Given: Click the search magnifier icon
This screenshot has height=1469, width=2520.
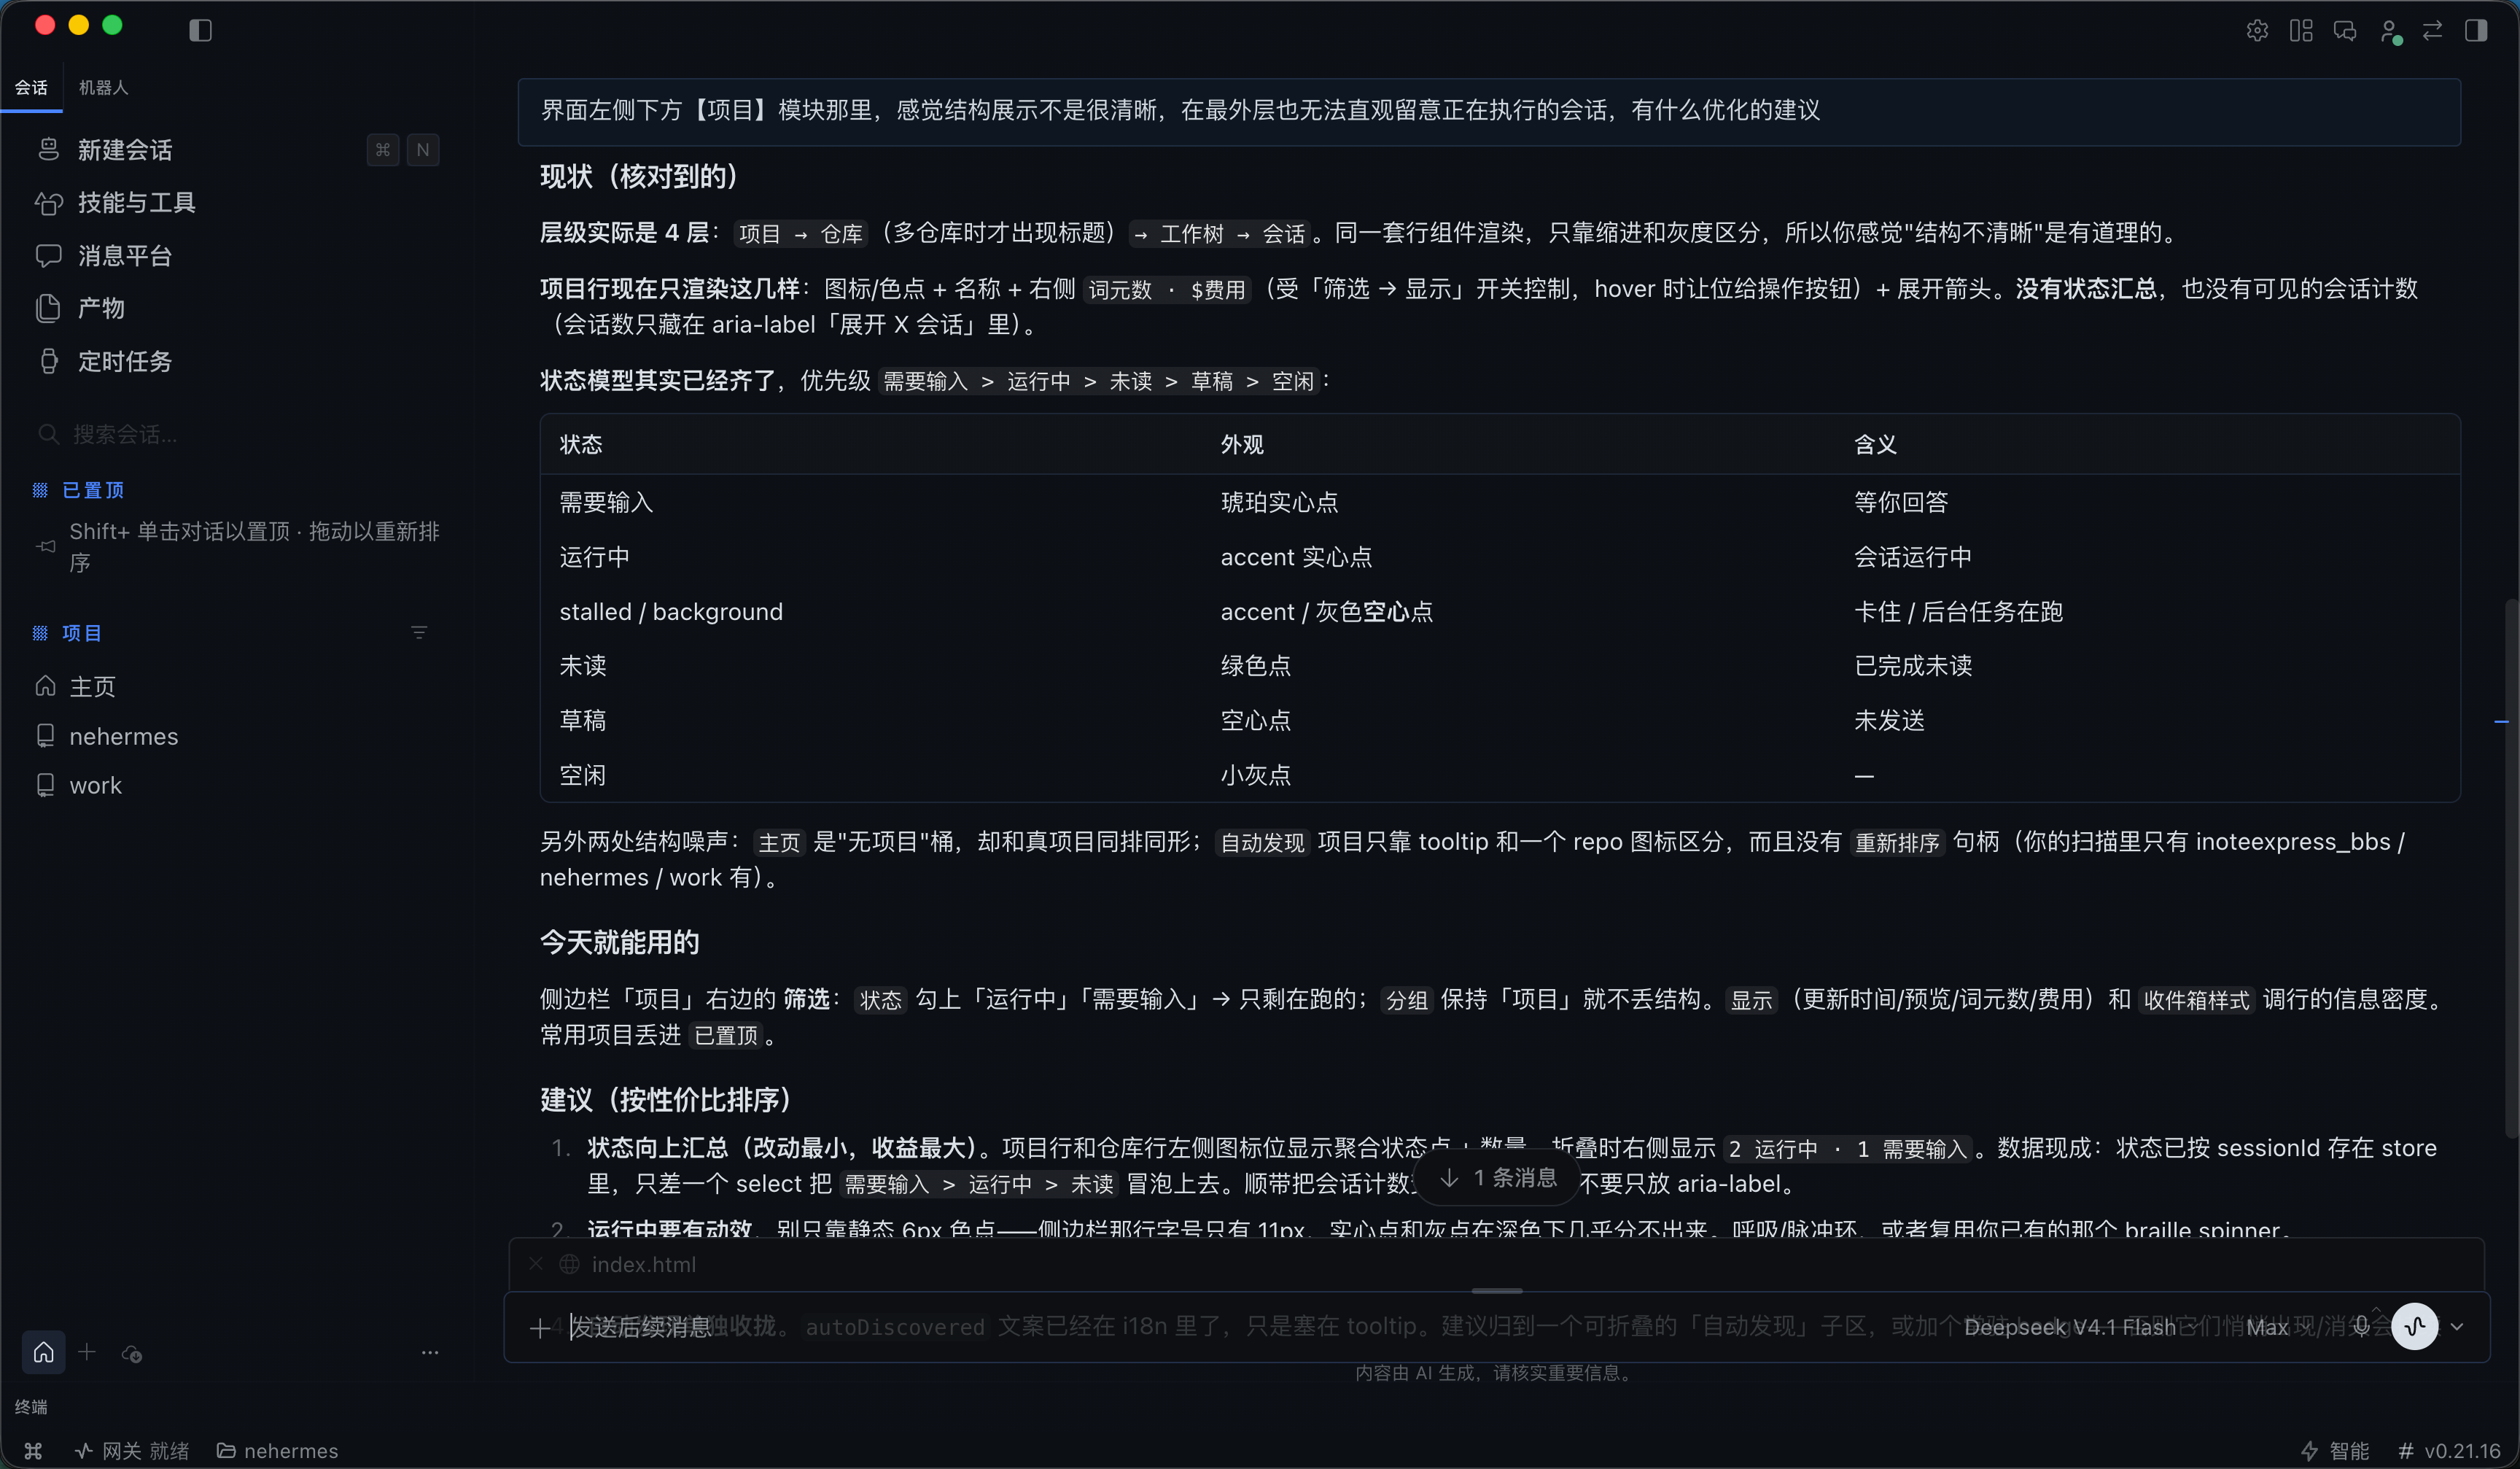Looking at the screenshot, I should point(48,434).
